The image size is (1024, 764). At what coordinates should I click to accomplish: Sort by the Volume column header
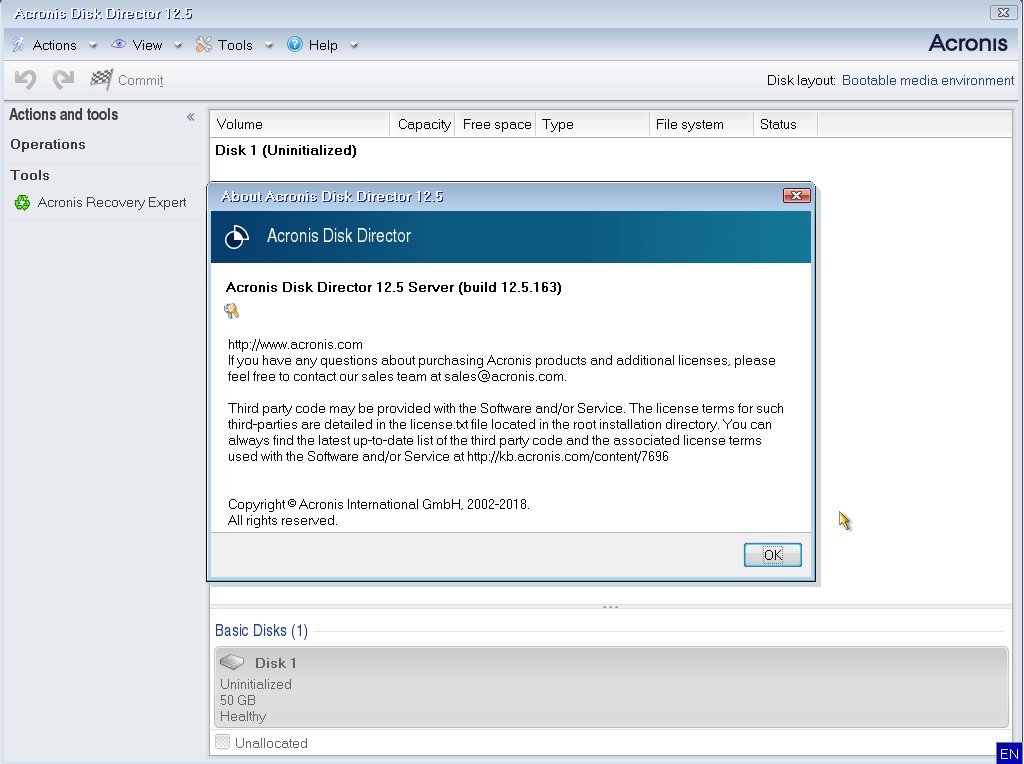pos(300,124)
